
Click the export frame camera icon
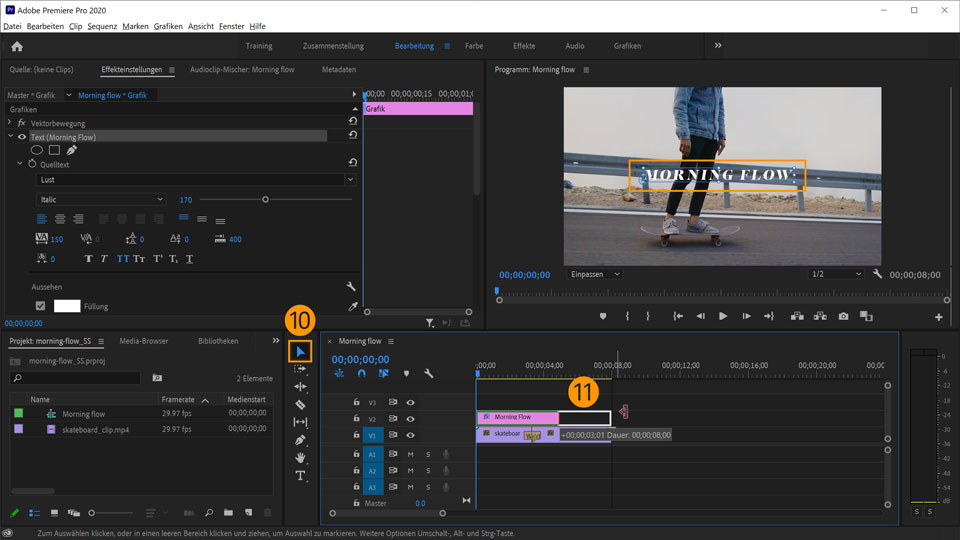(x=843, y=316)
